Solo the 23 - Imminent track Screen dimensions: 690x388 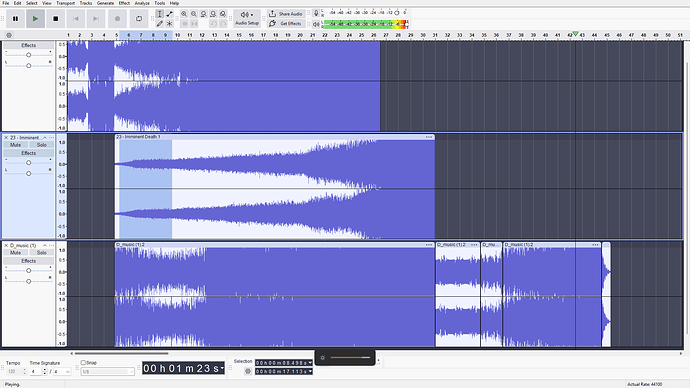click(x=42, y=145)
